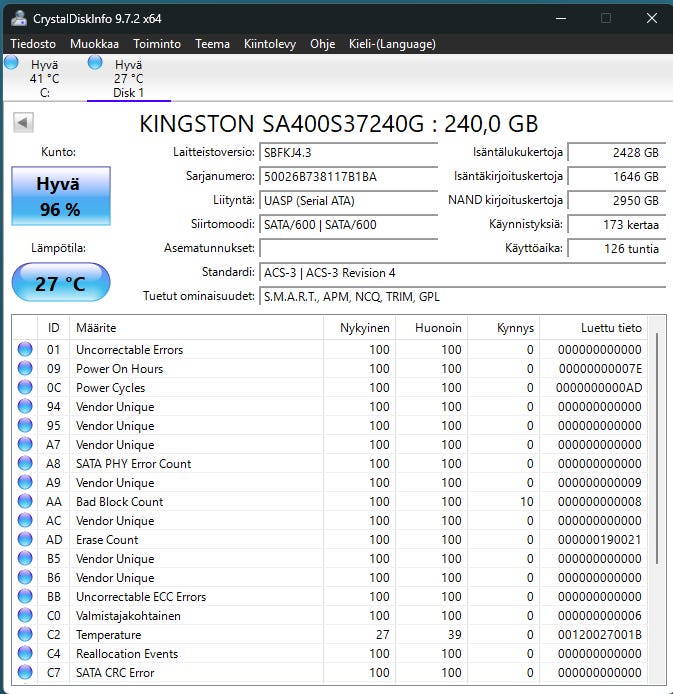Viewport: 673px width, 694px height.
Task: Click the Standardi field ACS-3 Revision 4
Action: coord(462,273)
